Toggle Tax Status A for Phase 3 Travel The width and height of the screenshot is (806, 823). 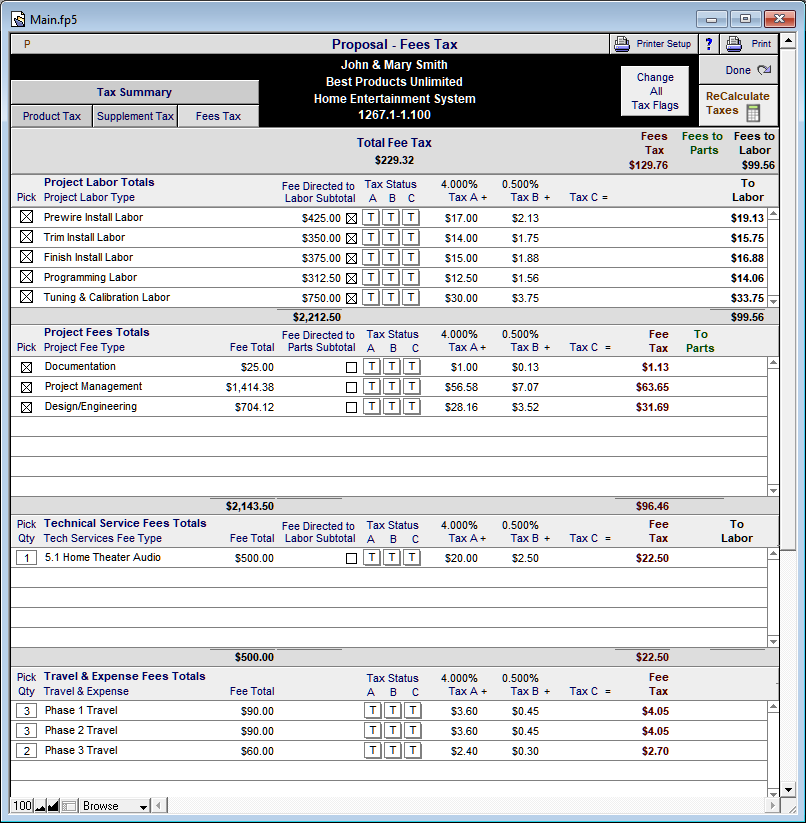point(373,751)
